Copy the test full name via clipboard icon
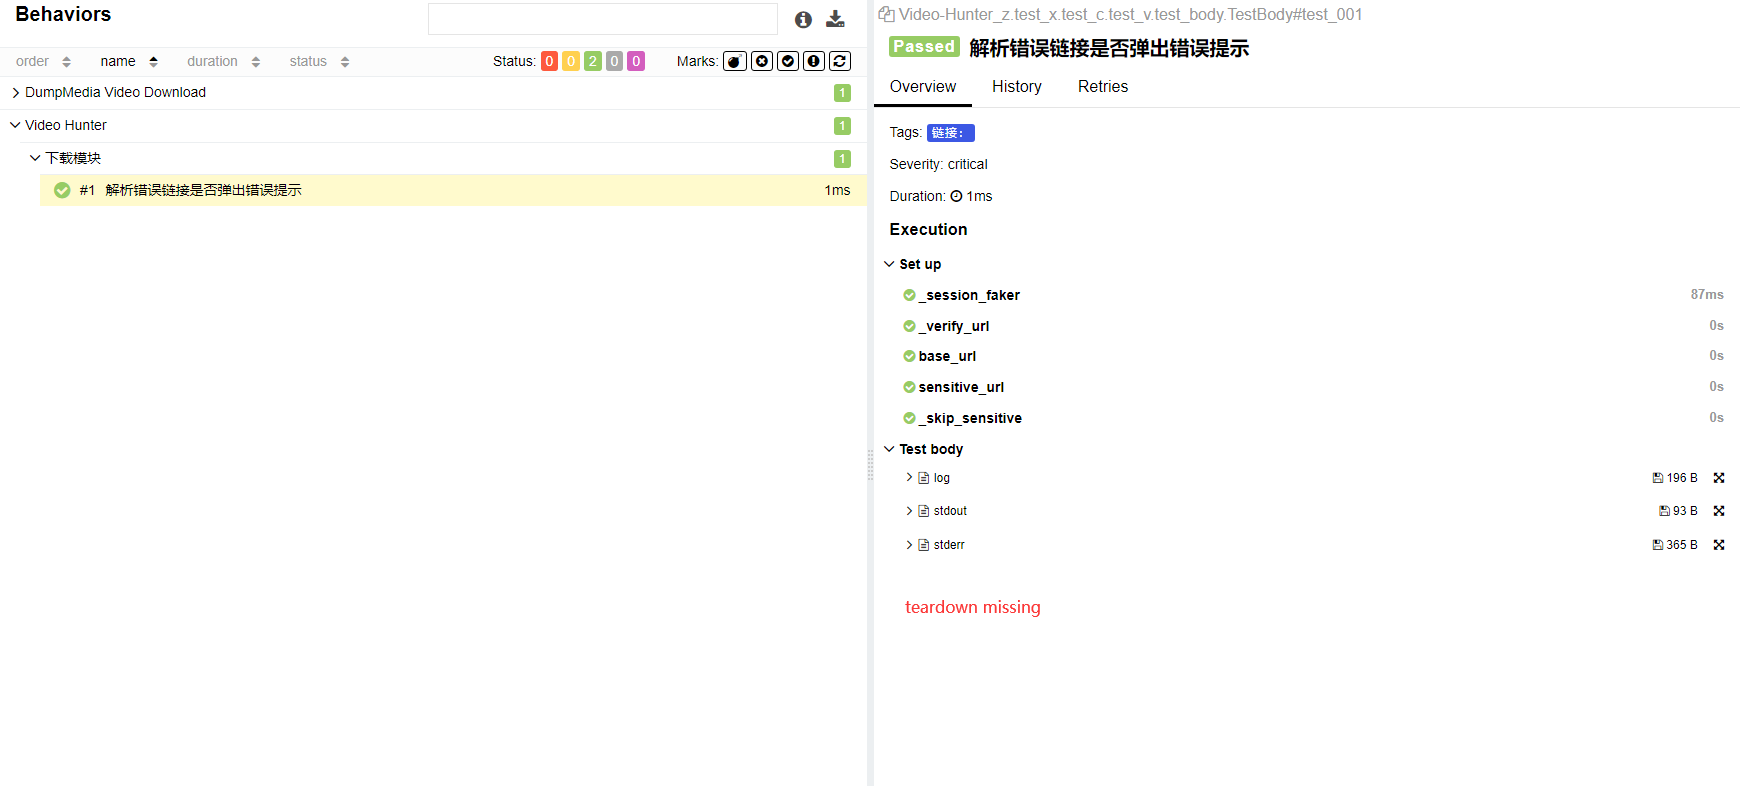Screen dimensions: 1740x786 [886, 14]
